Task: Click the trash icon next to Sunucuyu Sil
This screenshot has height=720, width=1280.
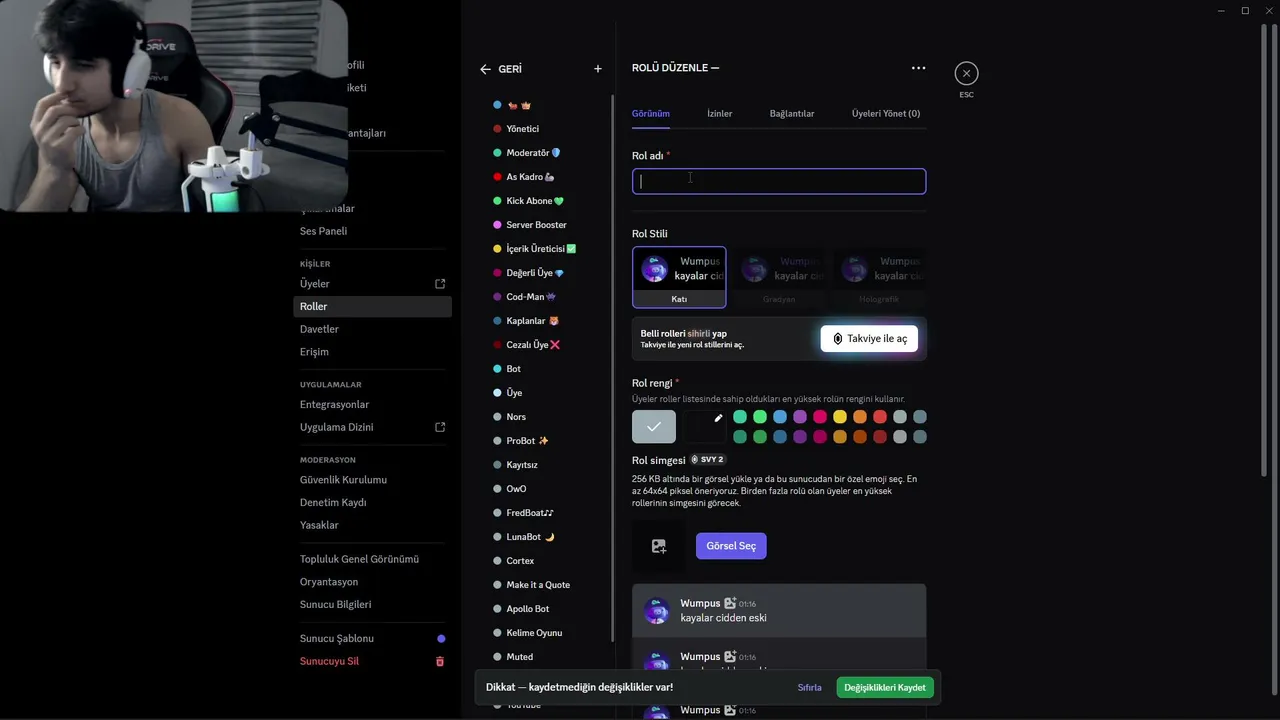Action: pyautogui.click(x=440, y=661)
